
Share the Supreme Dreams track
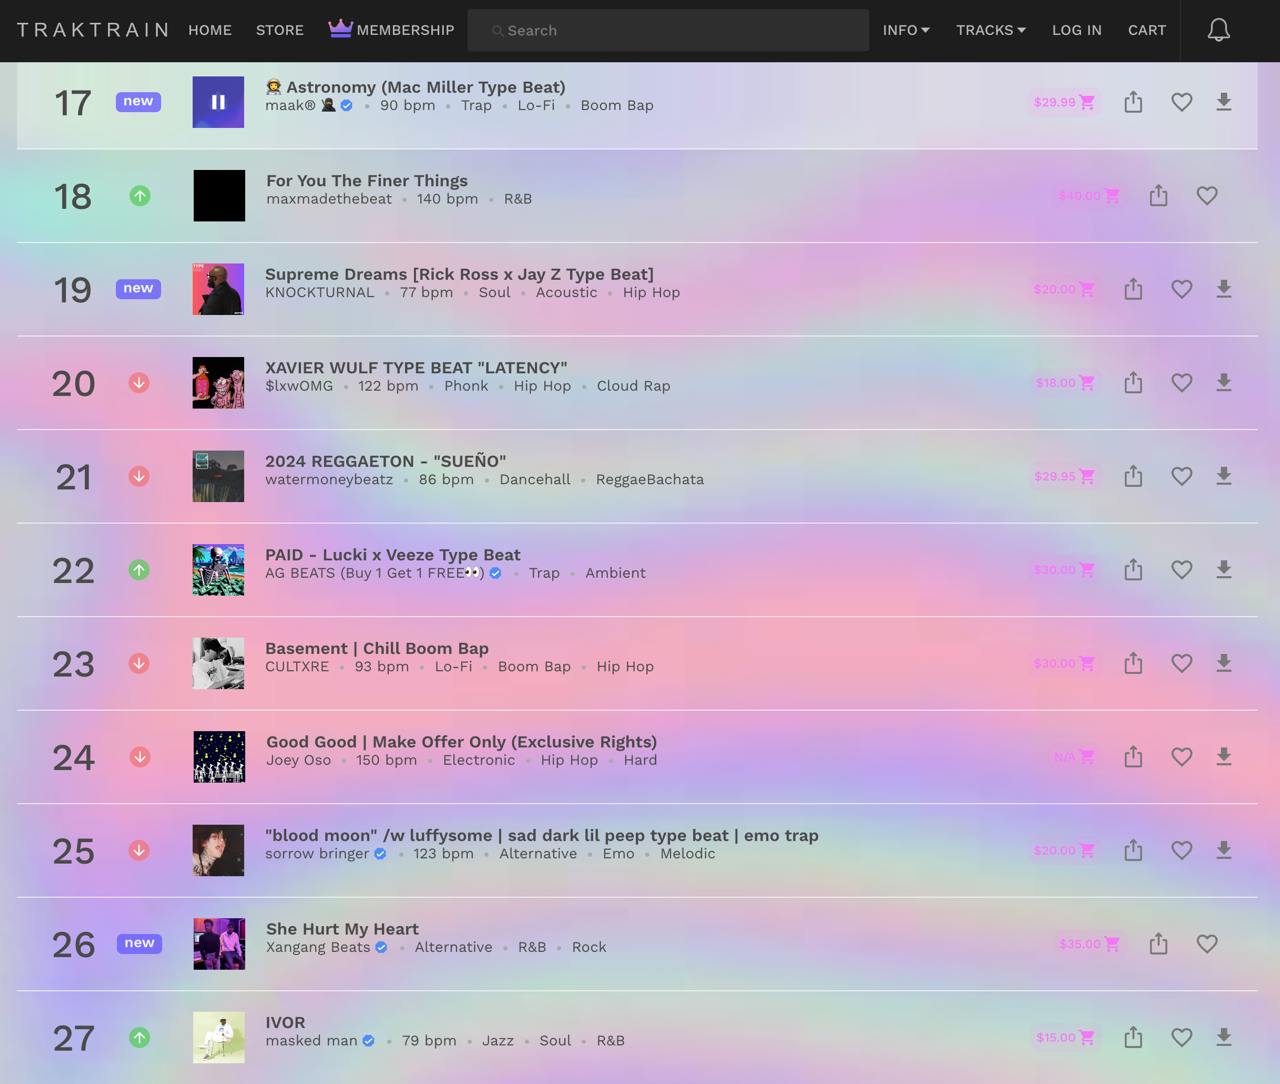(x=1133, y=289)
